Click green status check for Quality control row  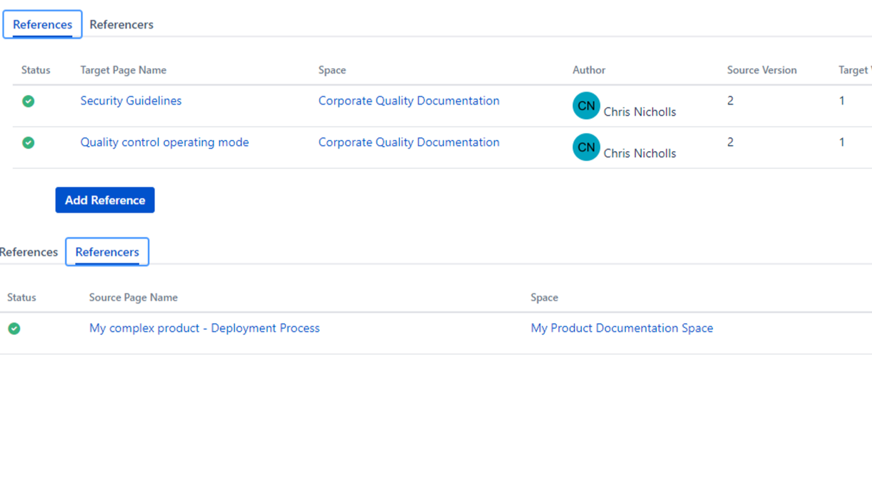28,143
